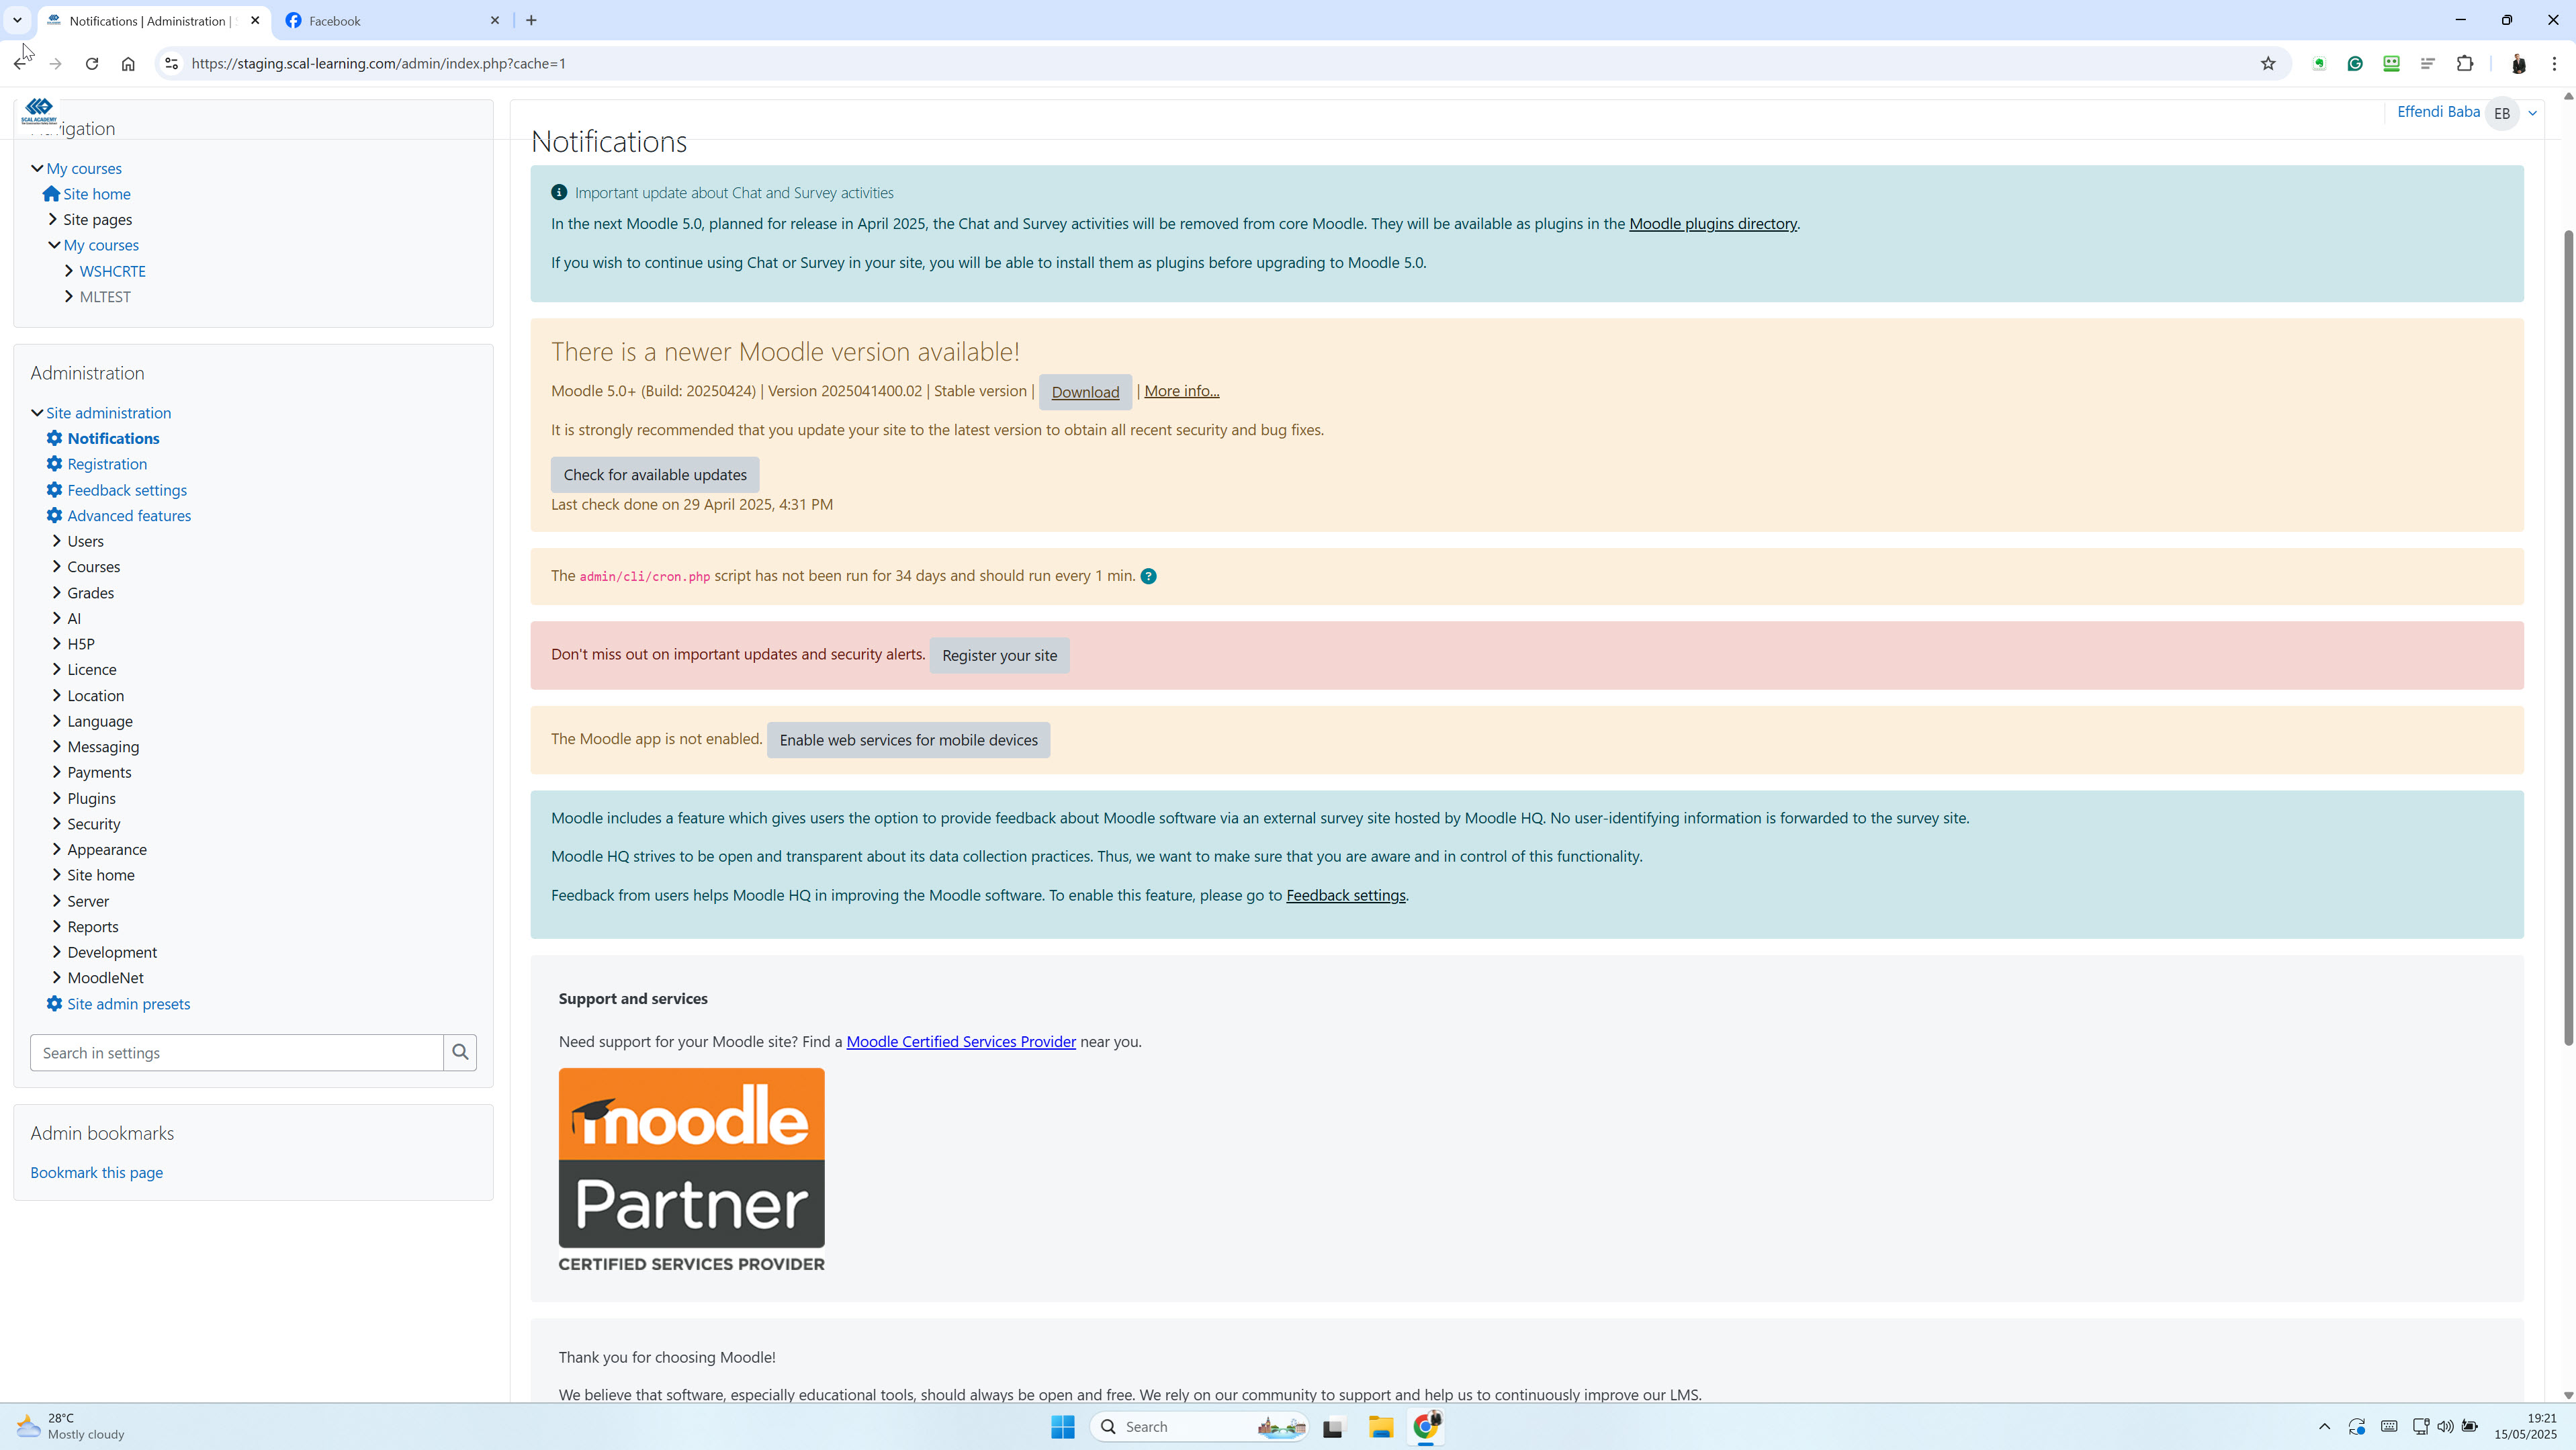Switch to the Facebook tab
The width and height of the screenshot is (2576, 1450).
pyautogui.click(x=390, y=20)
